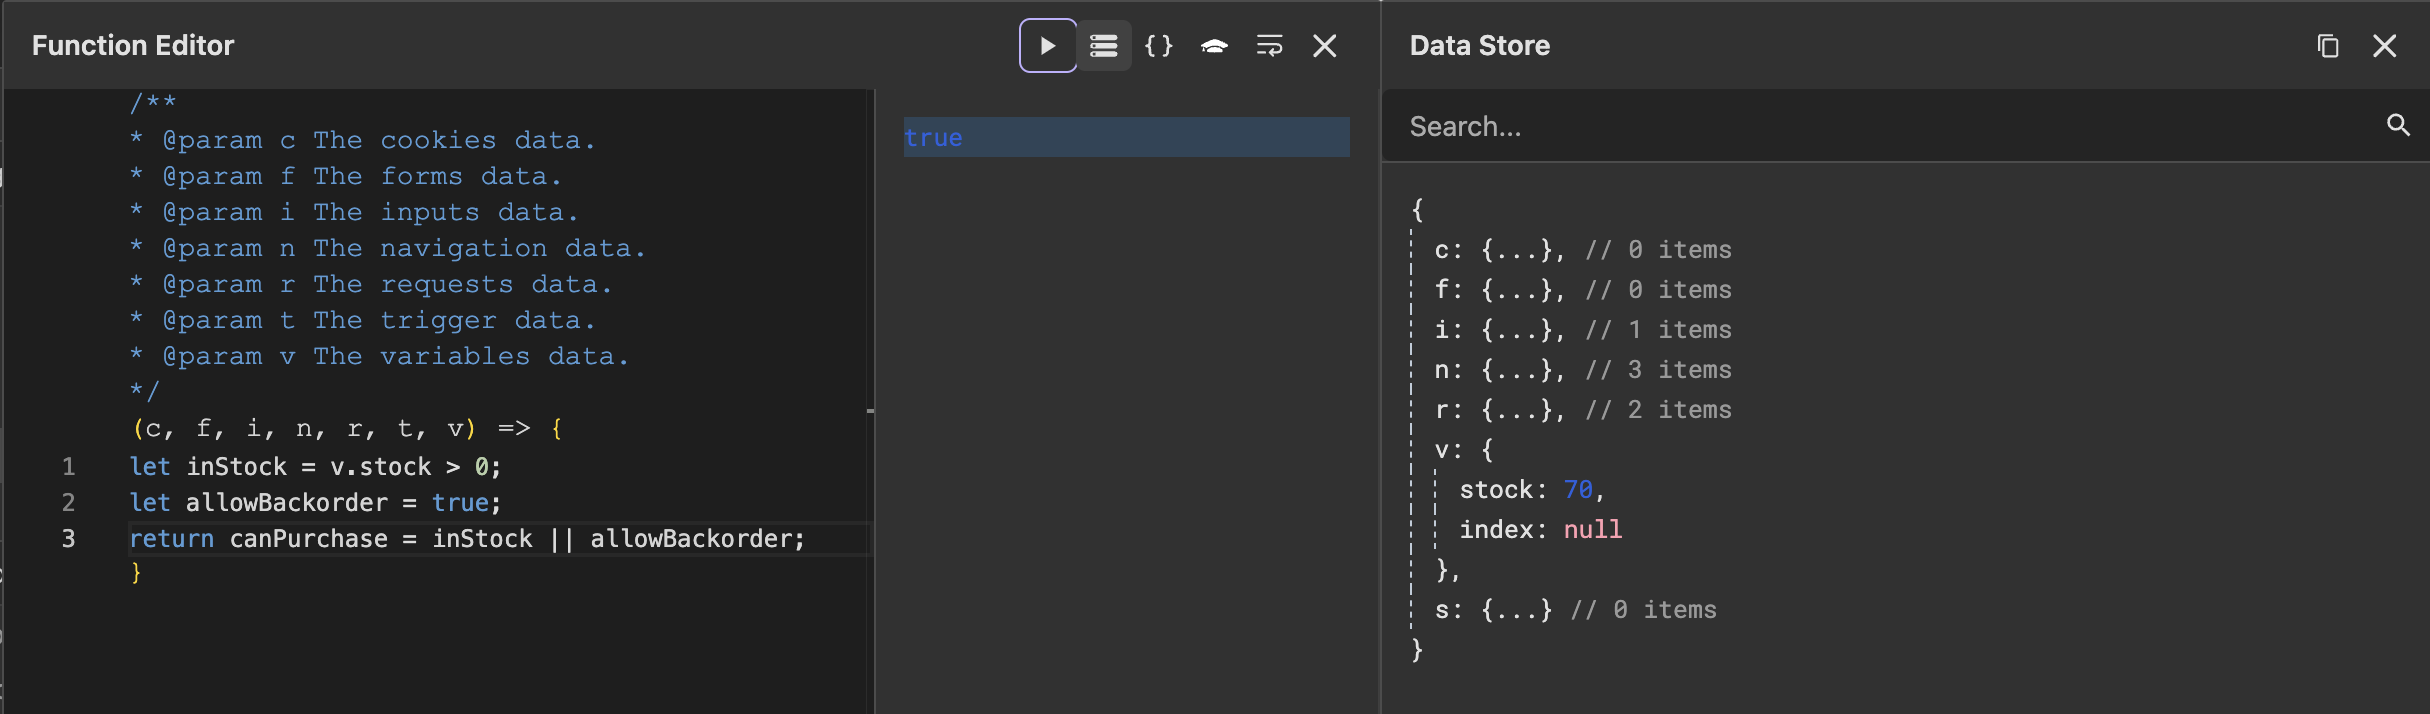The width and height of the screenshot is (2430, 714).
Task: Run the function with the play button
Action: pos(1047,46)
